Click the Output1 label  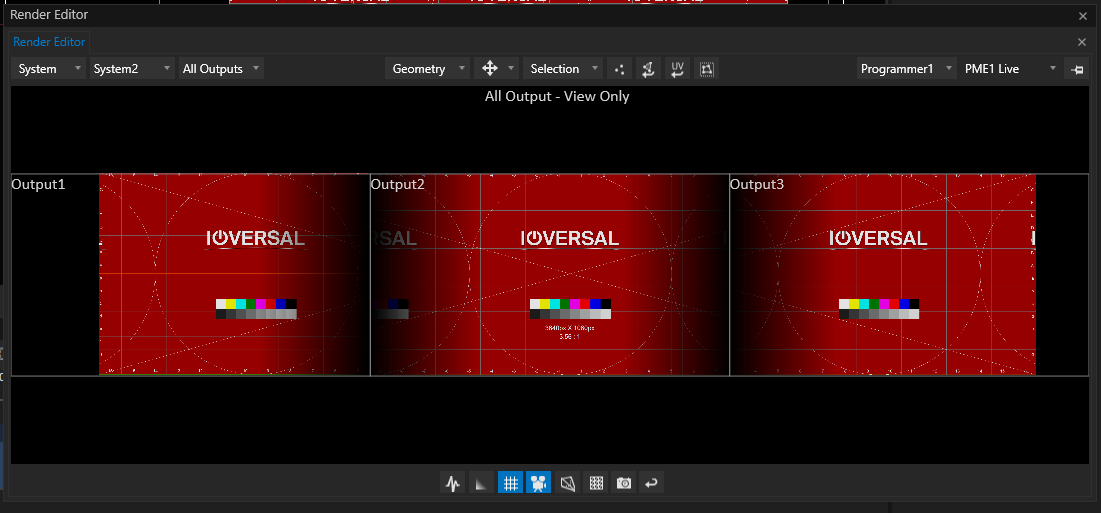(39, 185)
